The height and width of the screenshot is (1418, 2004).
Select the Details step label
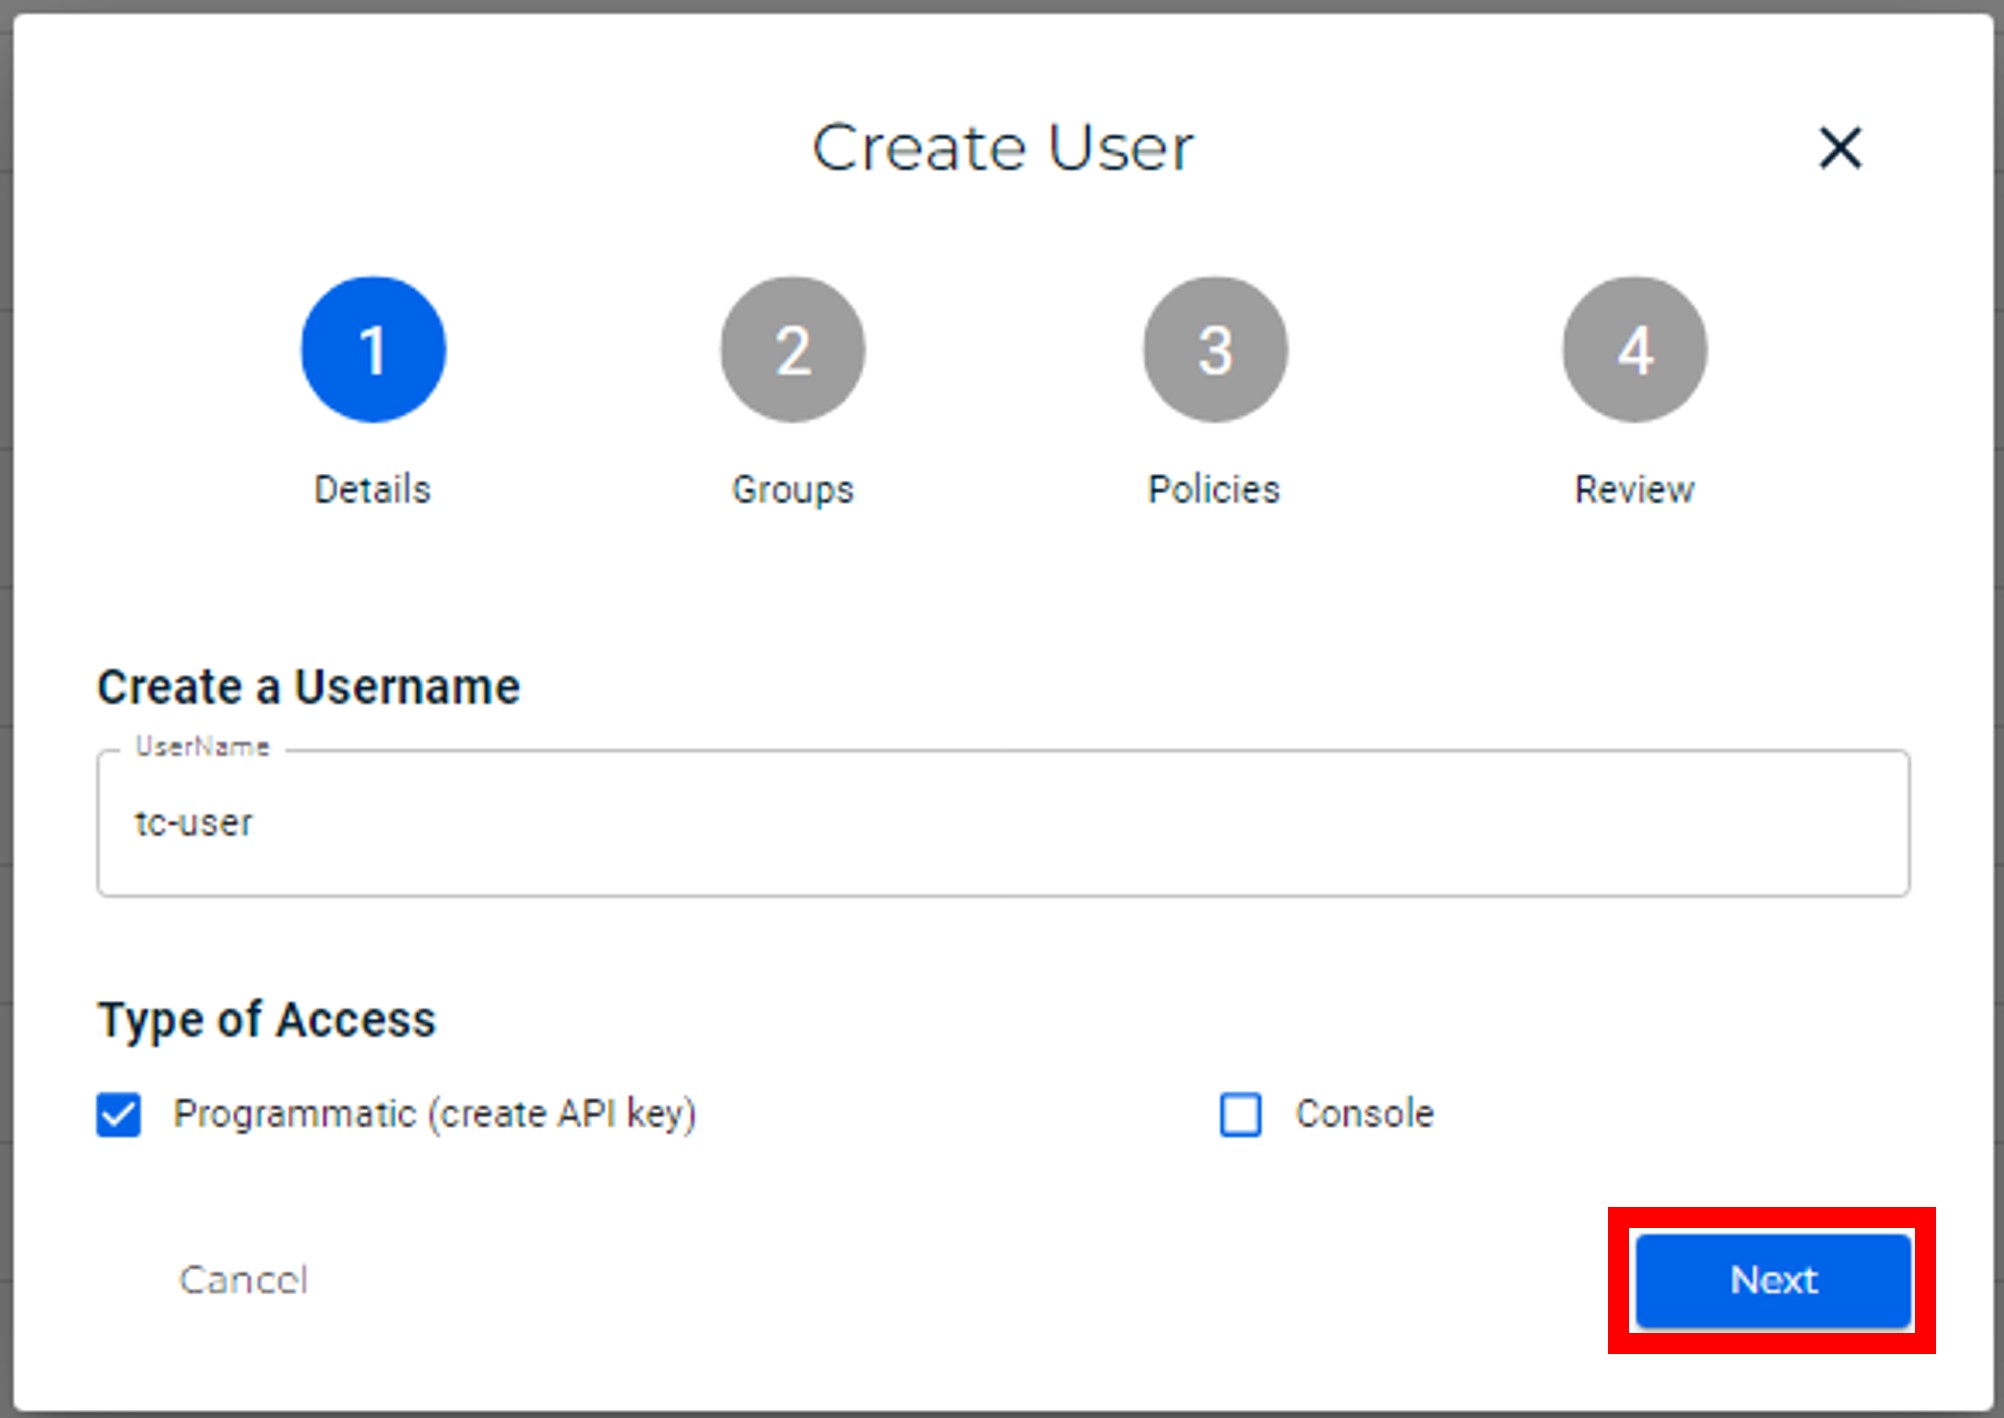pyautogui.click(x=373, y=490)
